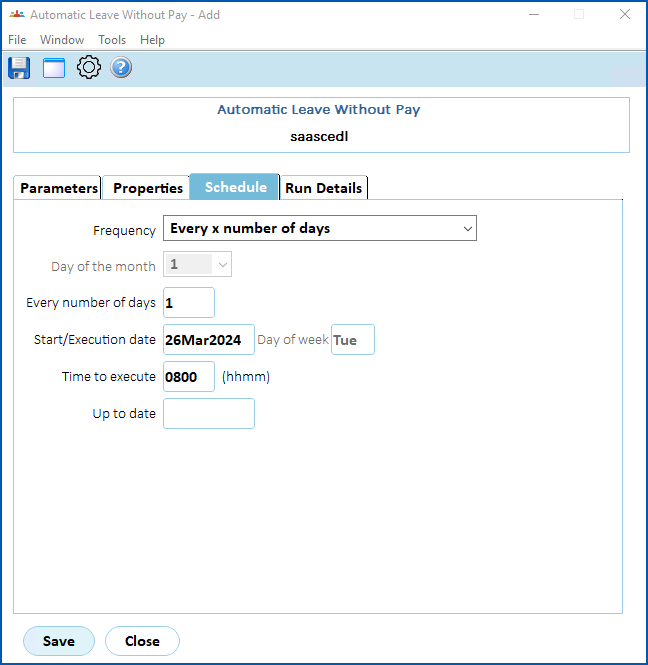
Task: Select the Schedule tab
Action: pos(235,187)
